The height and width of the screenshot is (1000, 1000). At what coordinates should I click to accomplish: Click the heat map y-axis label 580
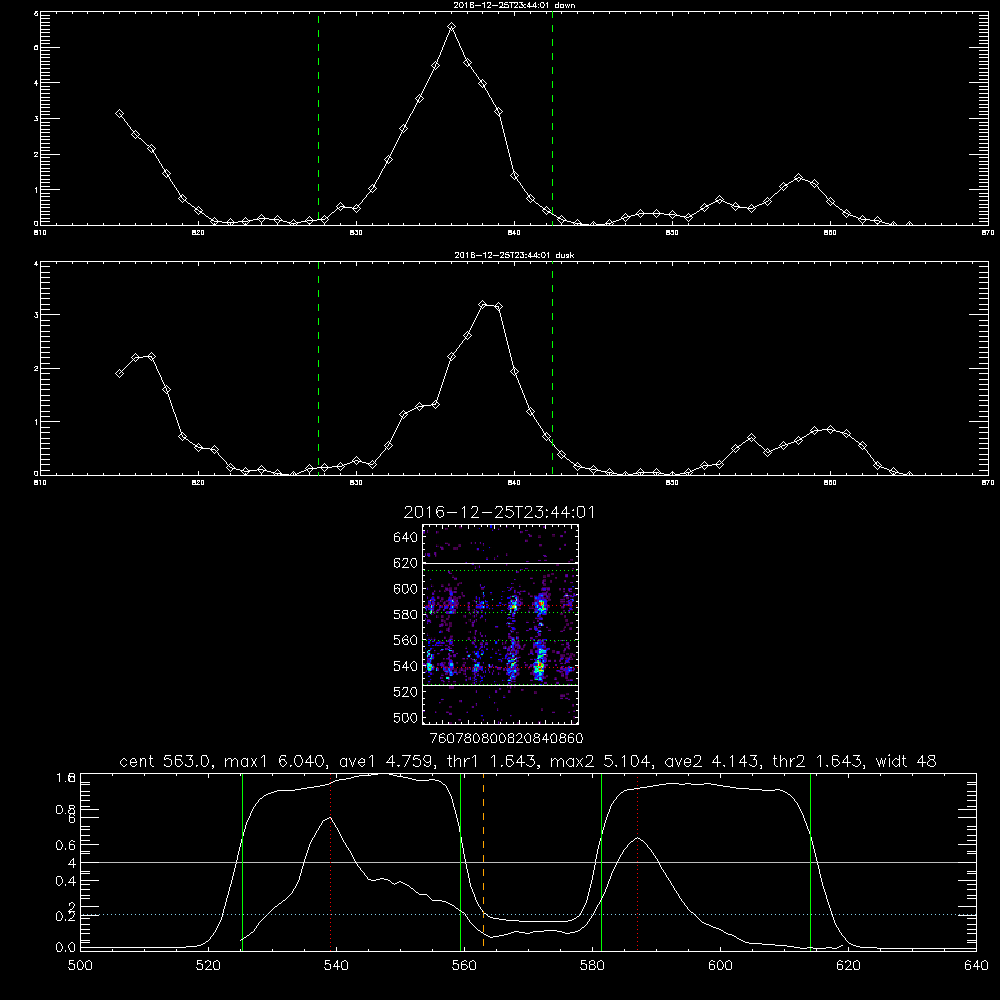click(x=406, y=615)
